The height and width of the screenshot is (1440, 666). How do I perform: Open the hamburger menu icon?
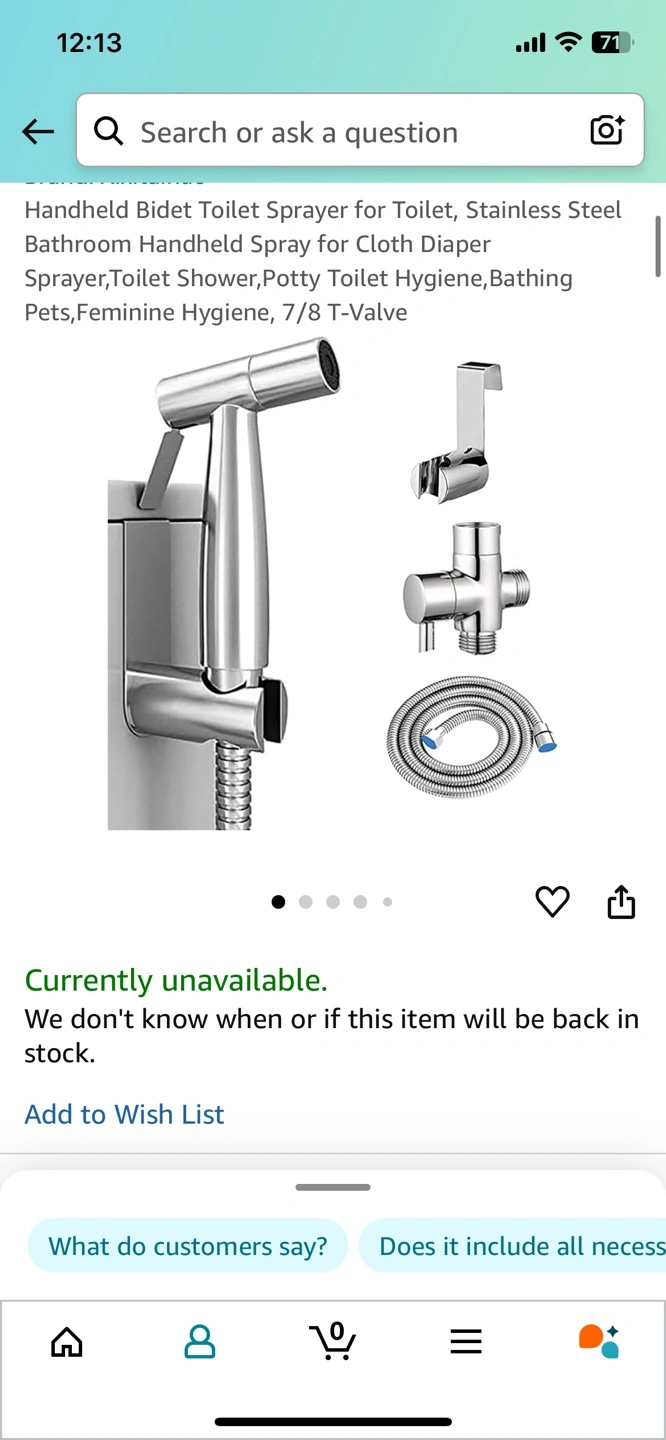click(466, 1341)
